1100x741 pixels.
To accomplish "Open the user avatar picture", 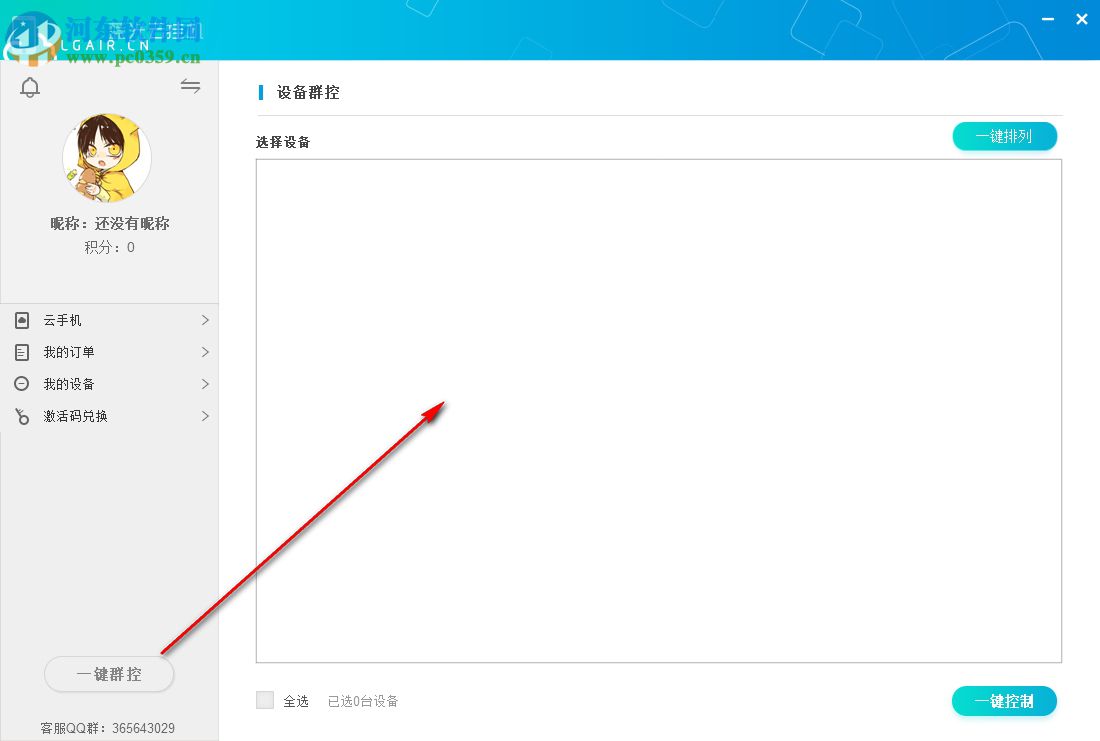I will pos(107,157).
